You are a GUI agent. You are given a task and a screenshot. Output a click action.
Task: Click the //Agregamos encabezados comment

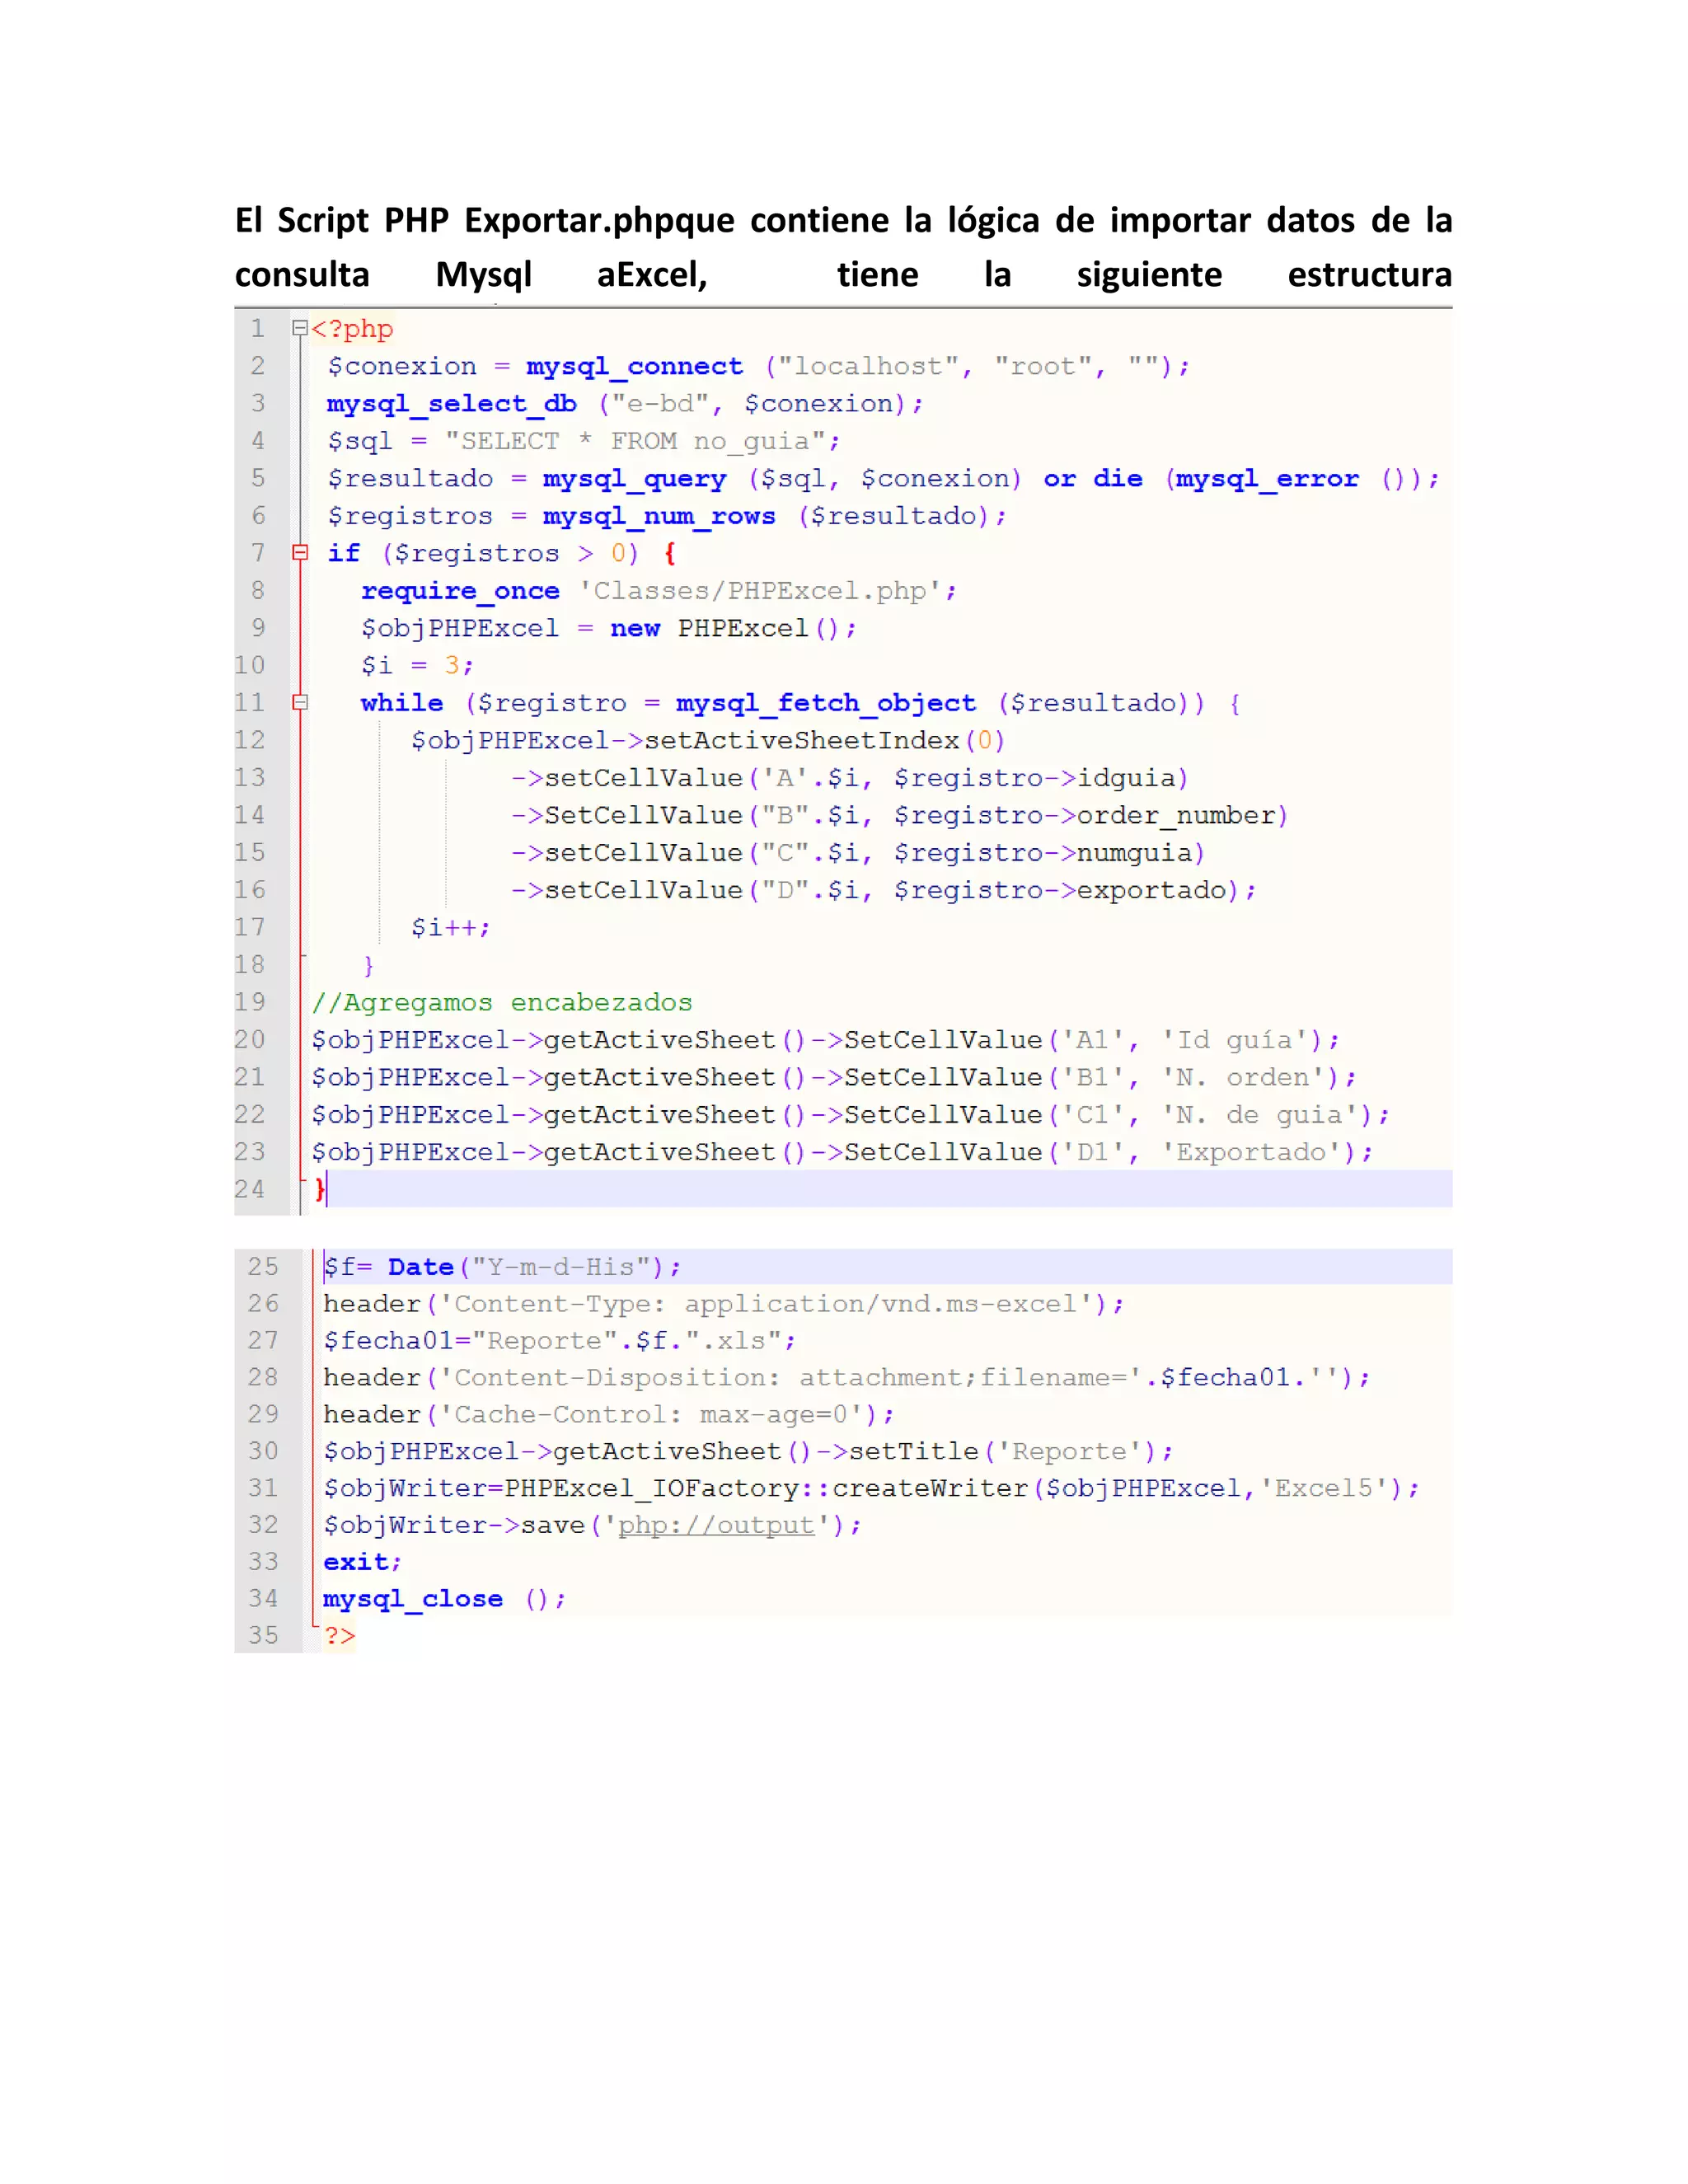(x=501, y=1002)
